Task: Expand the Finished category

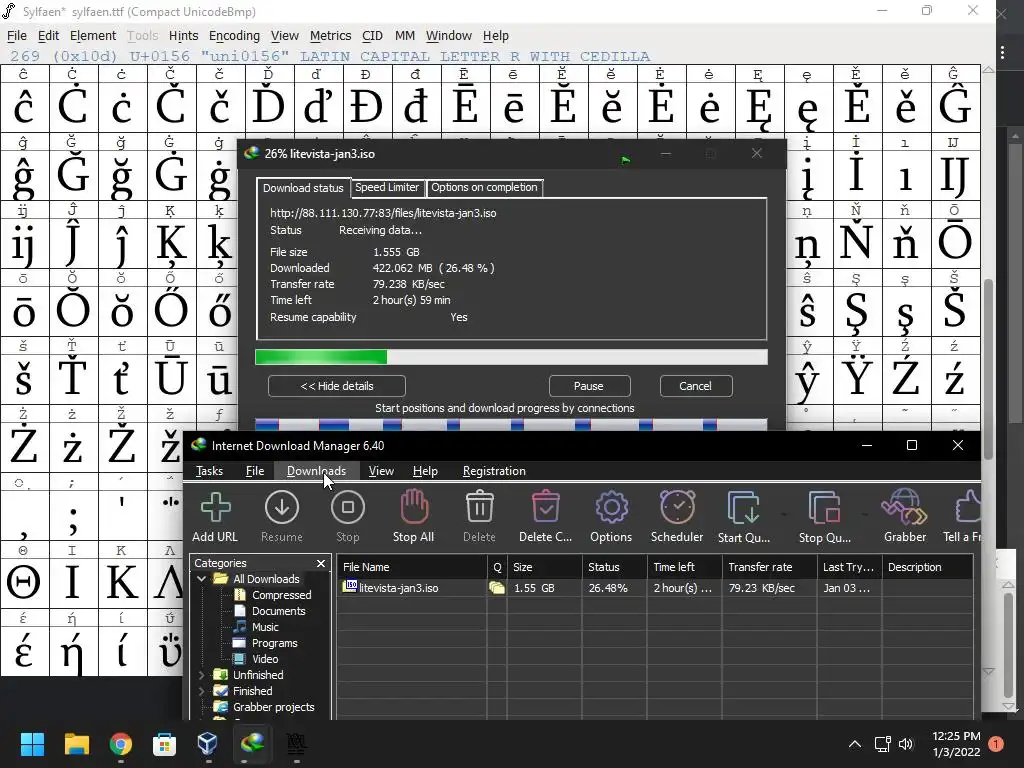Action: (x=202, y=691)
